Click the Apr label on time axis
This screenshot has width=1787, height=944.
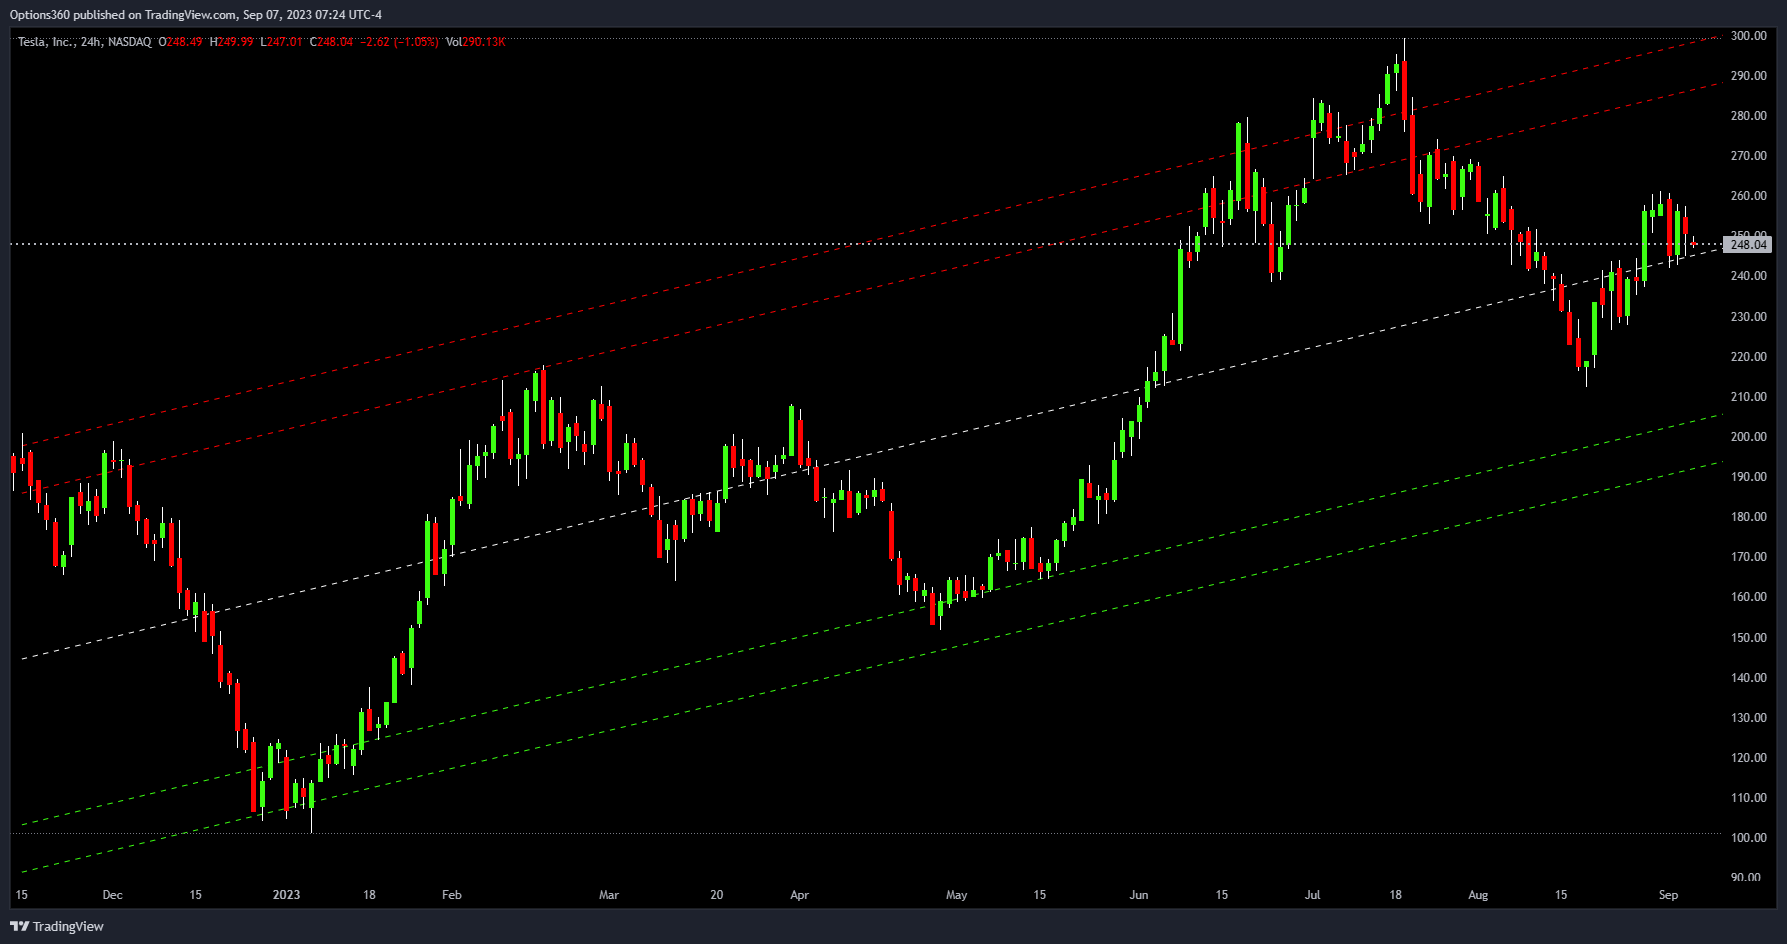point(799,895)
